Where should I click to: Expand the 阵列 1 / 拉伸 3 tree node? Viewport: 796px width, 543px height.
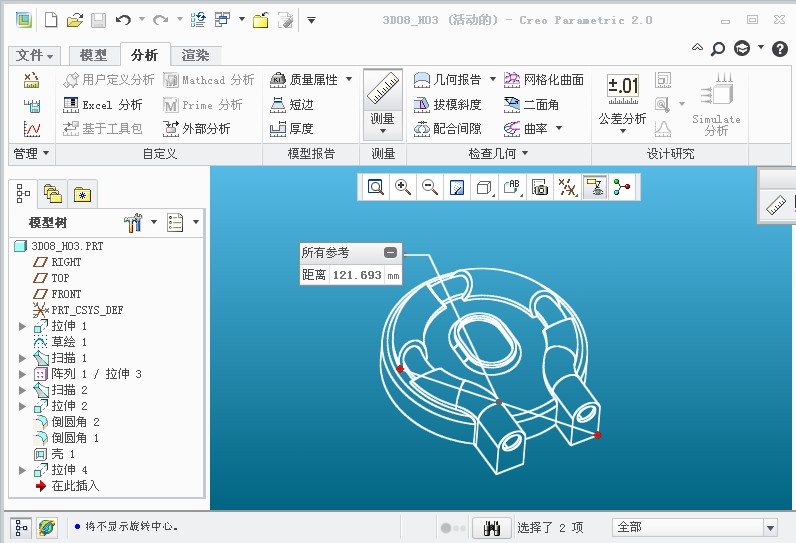click(x=22, y=374)
